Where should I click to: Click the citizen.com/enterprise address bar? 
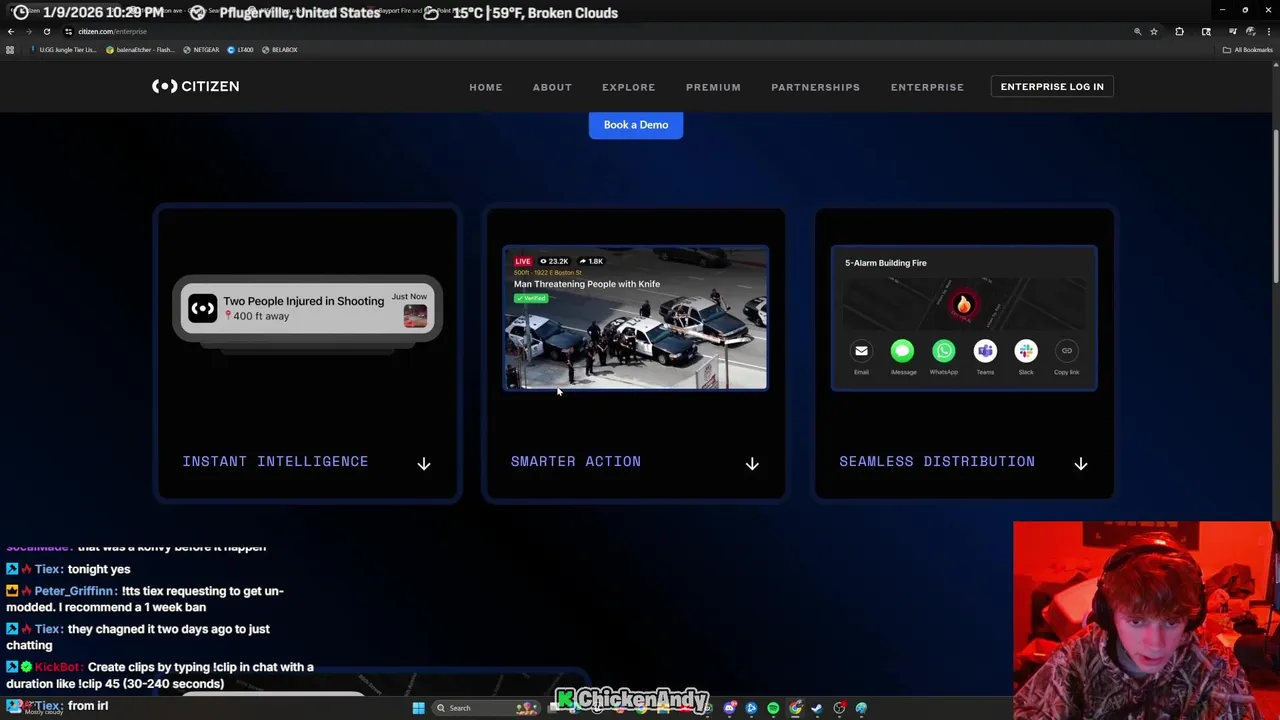[x=600, y=32]
